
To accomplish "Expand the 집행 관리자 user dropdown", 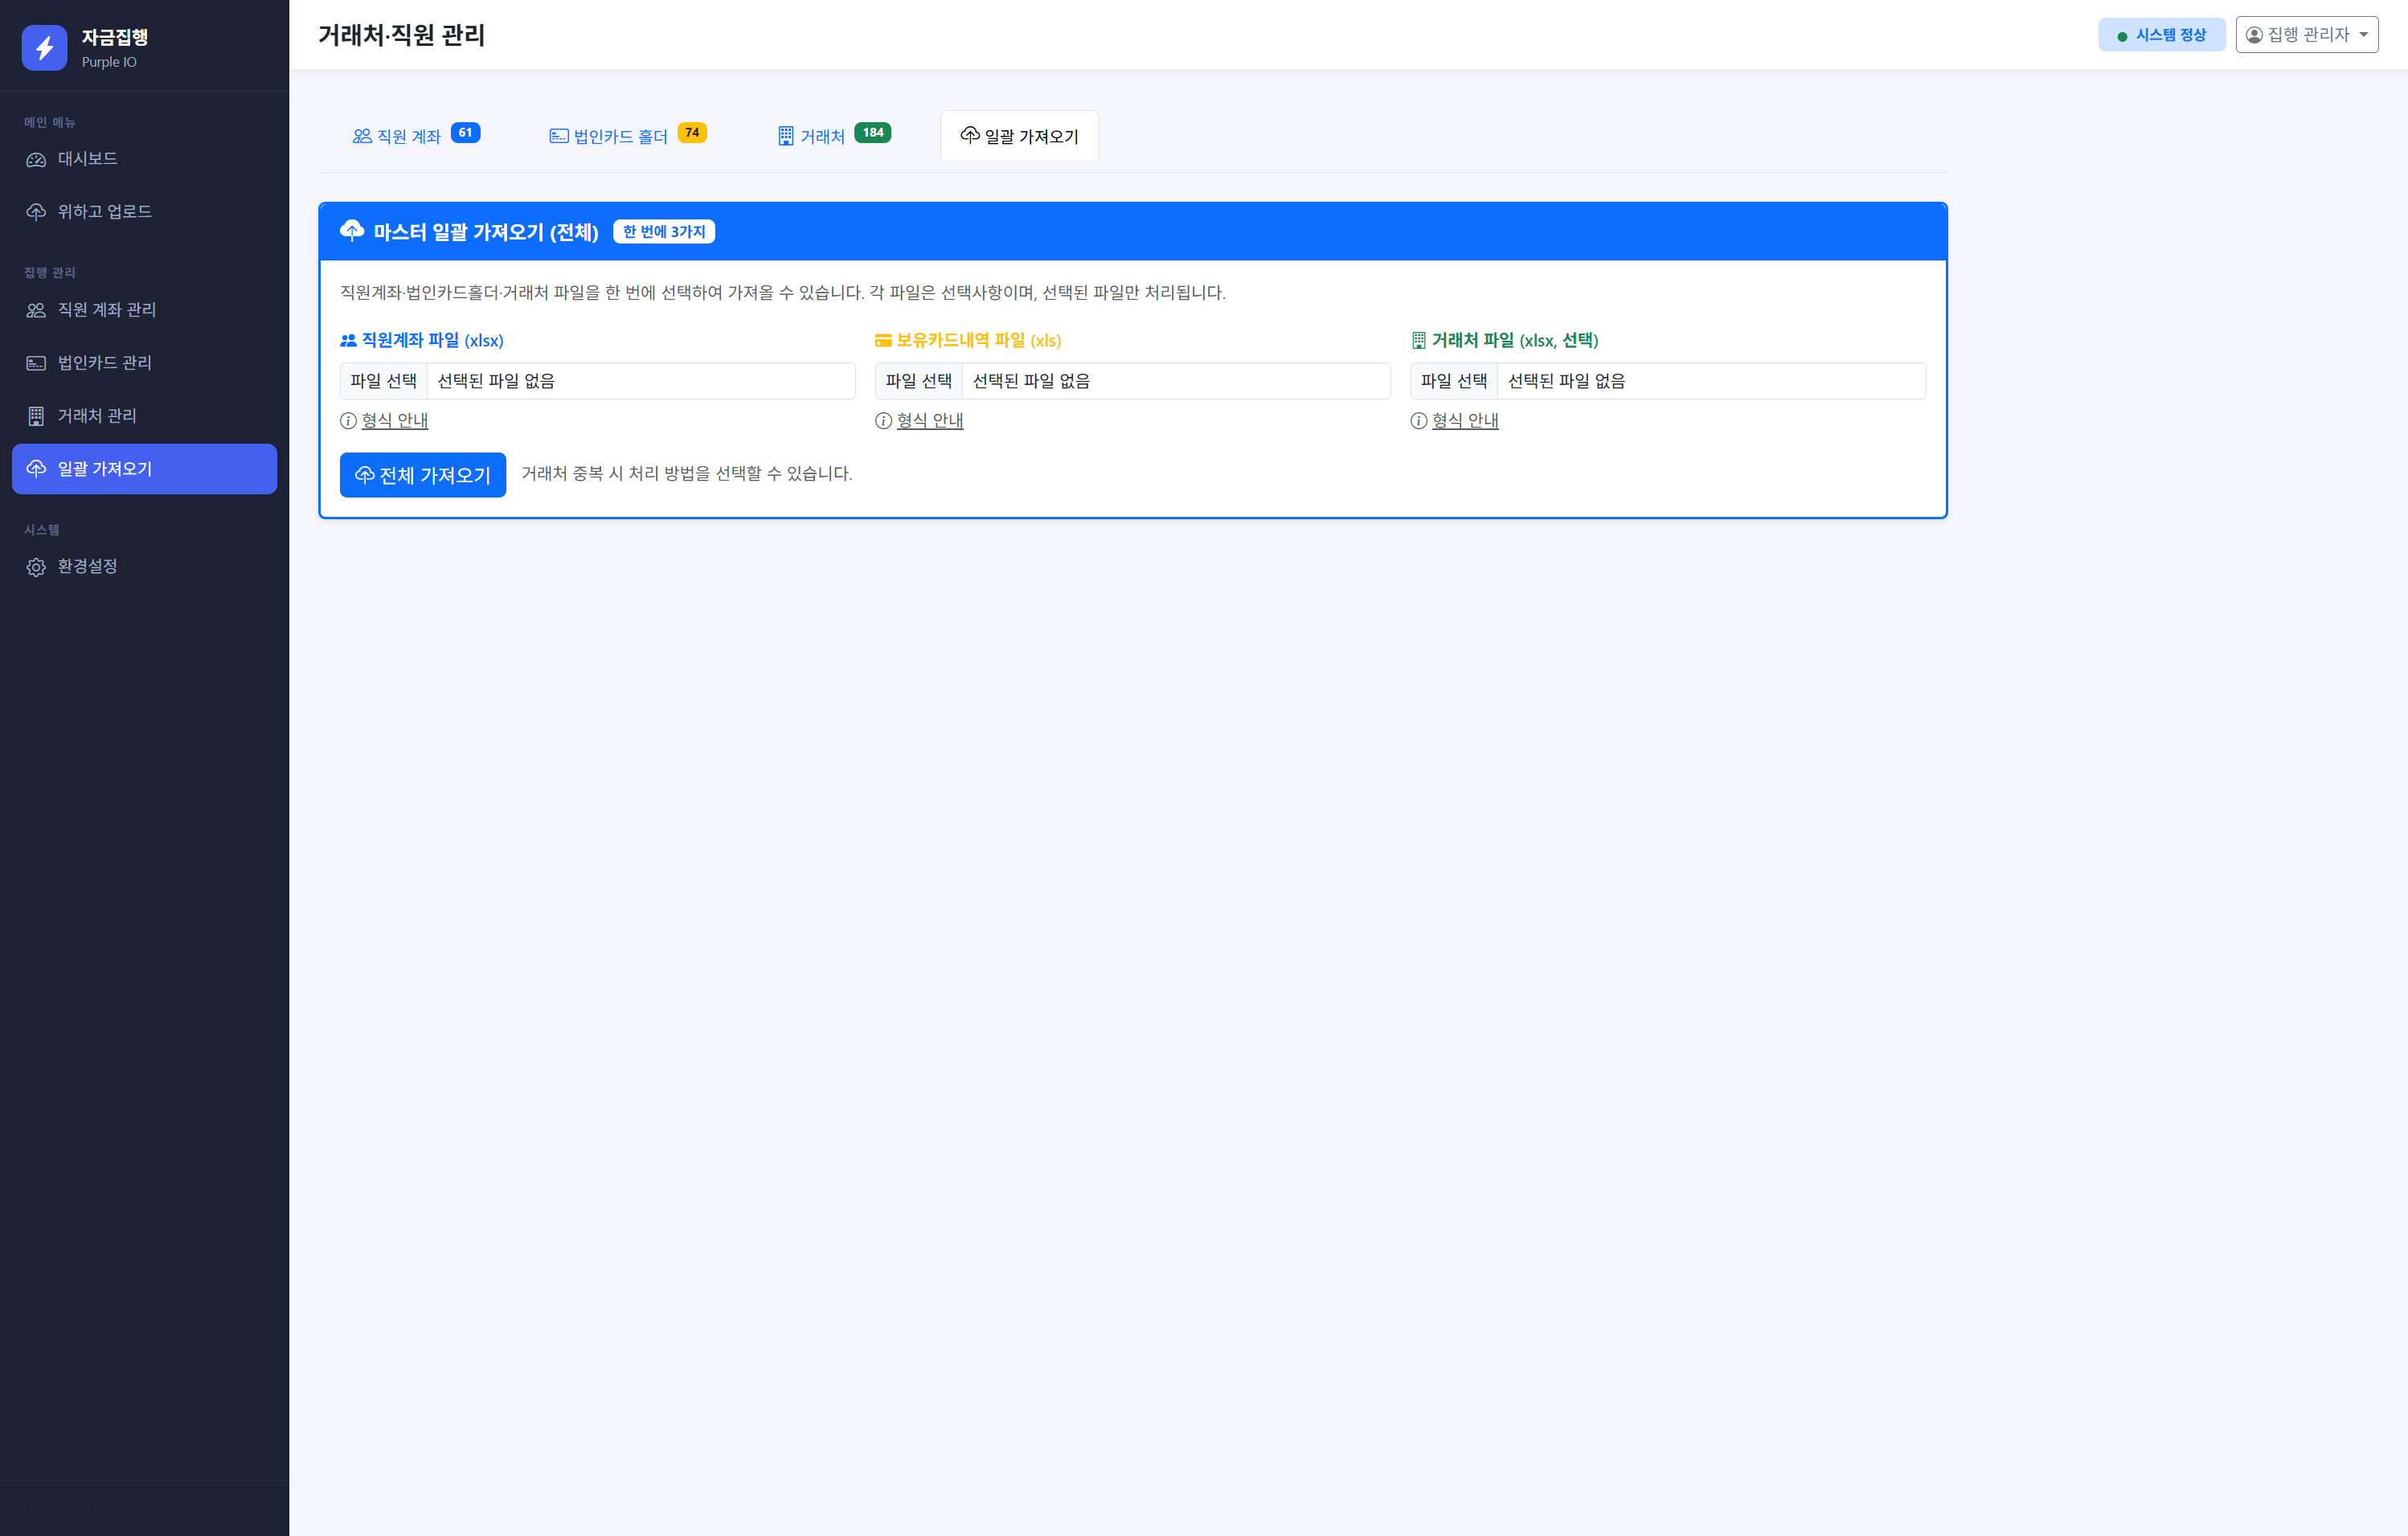I will [2306, 35].
